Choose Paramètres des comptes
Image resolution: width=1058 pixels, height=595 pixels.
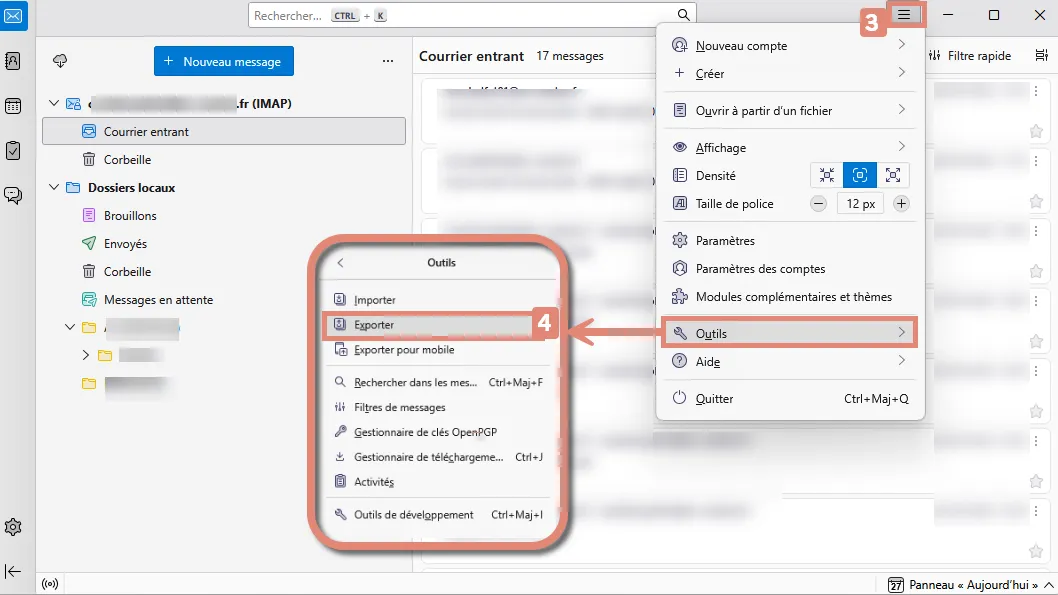790,268
